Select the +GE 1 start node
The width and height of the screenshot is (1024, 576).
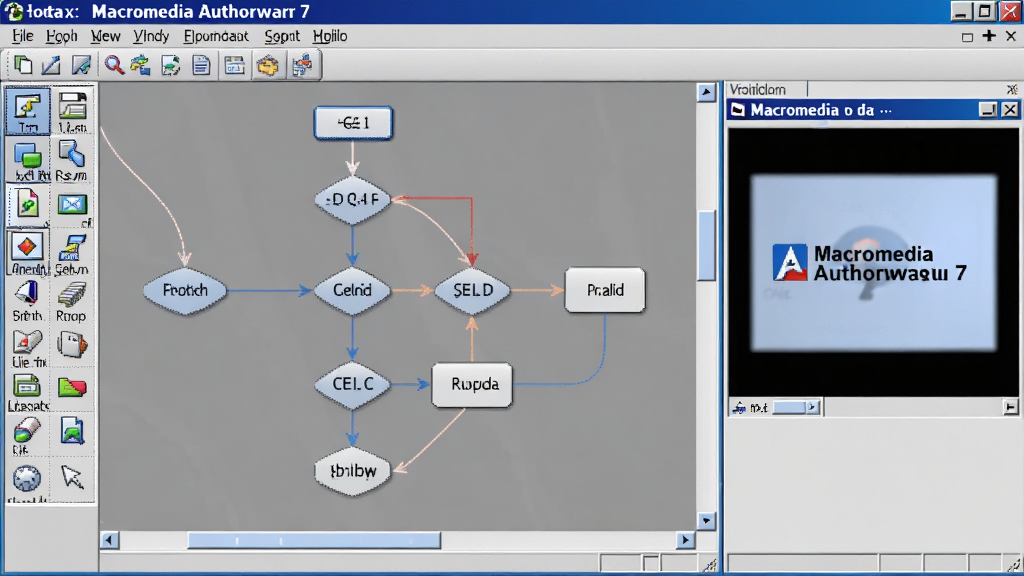[x=353, y=123]
